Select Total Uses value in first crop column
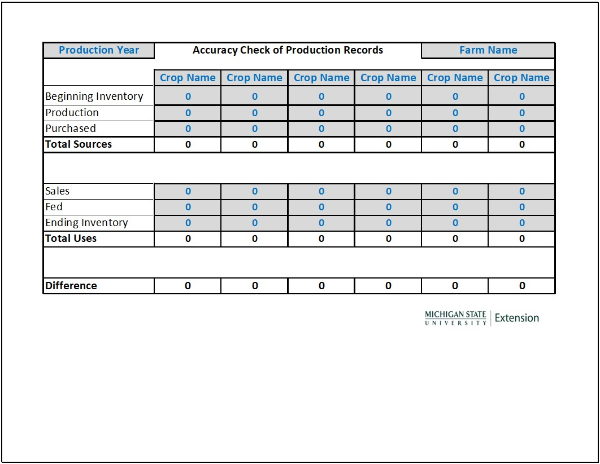 click(x=188, y=239)
